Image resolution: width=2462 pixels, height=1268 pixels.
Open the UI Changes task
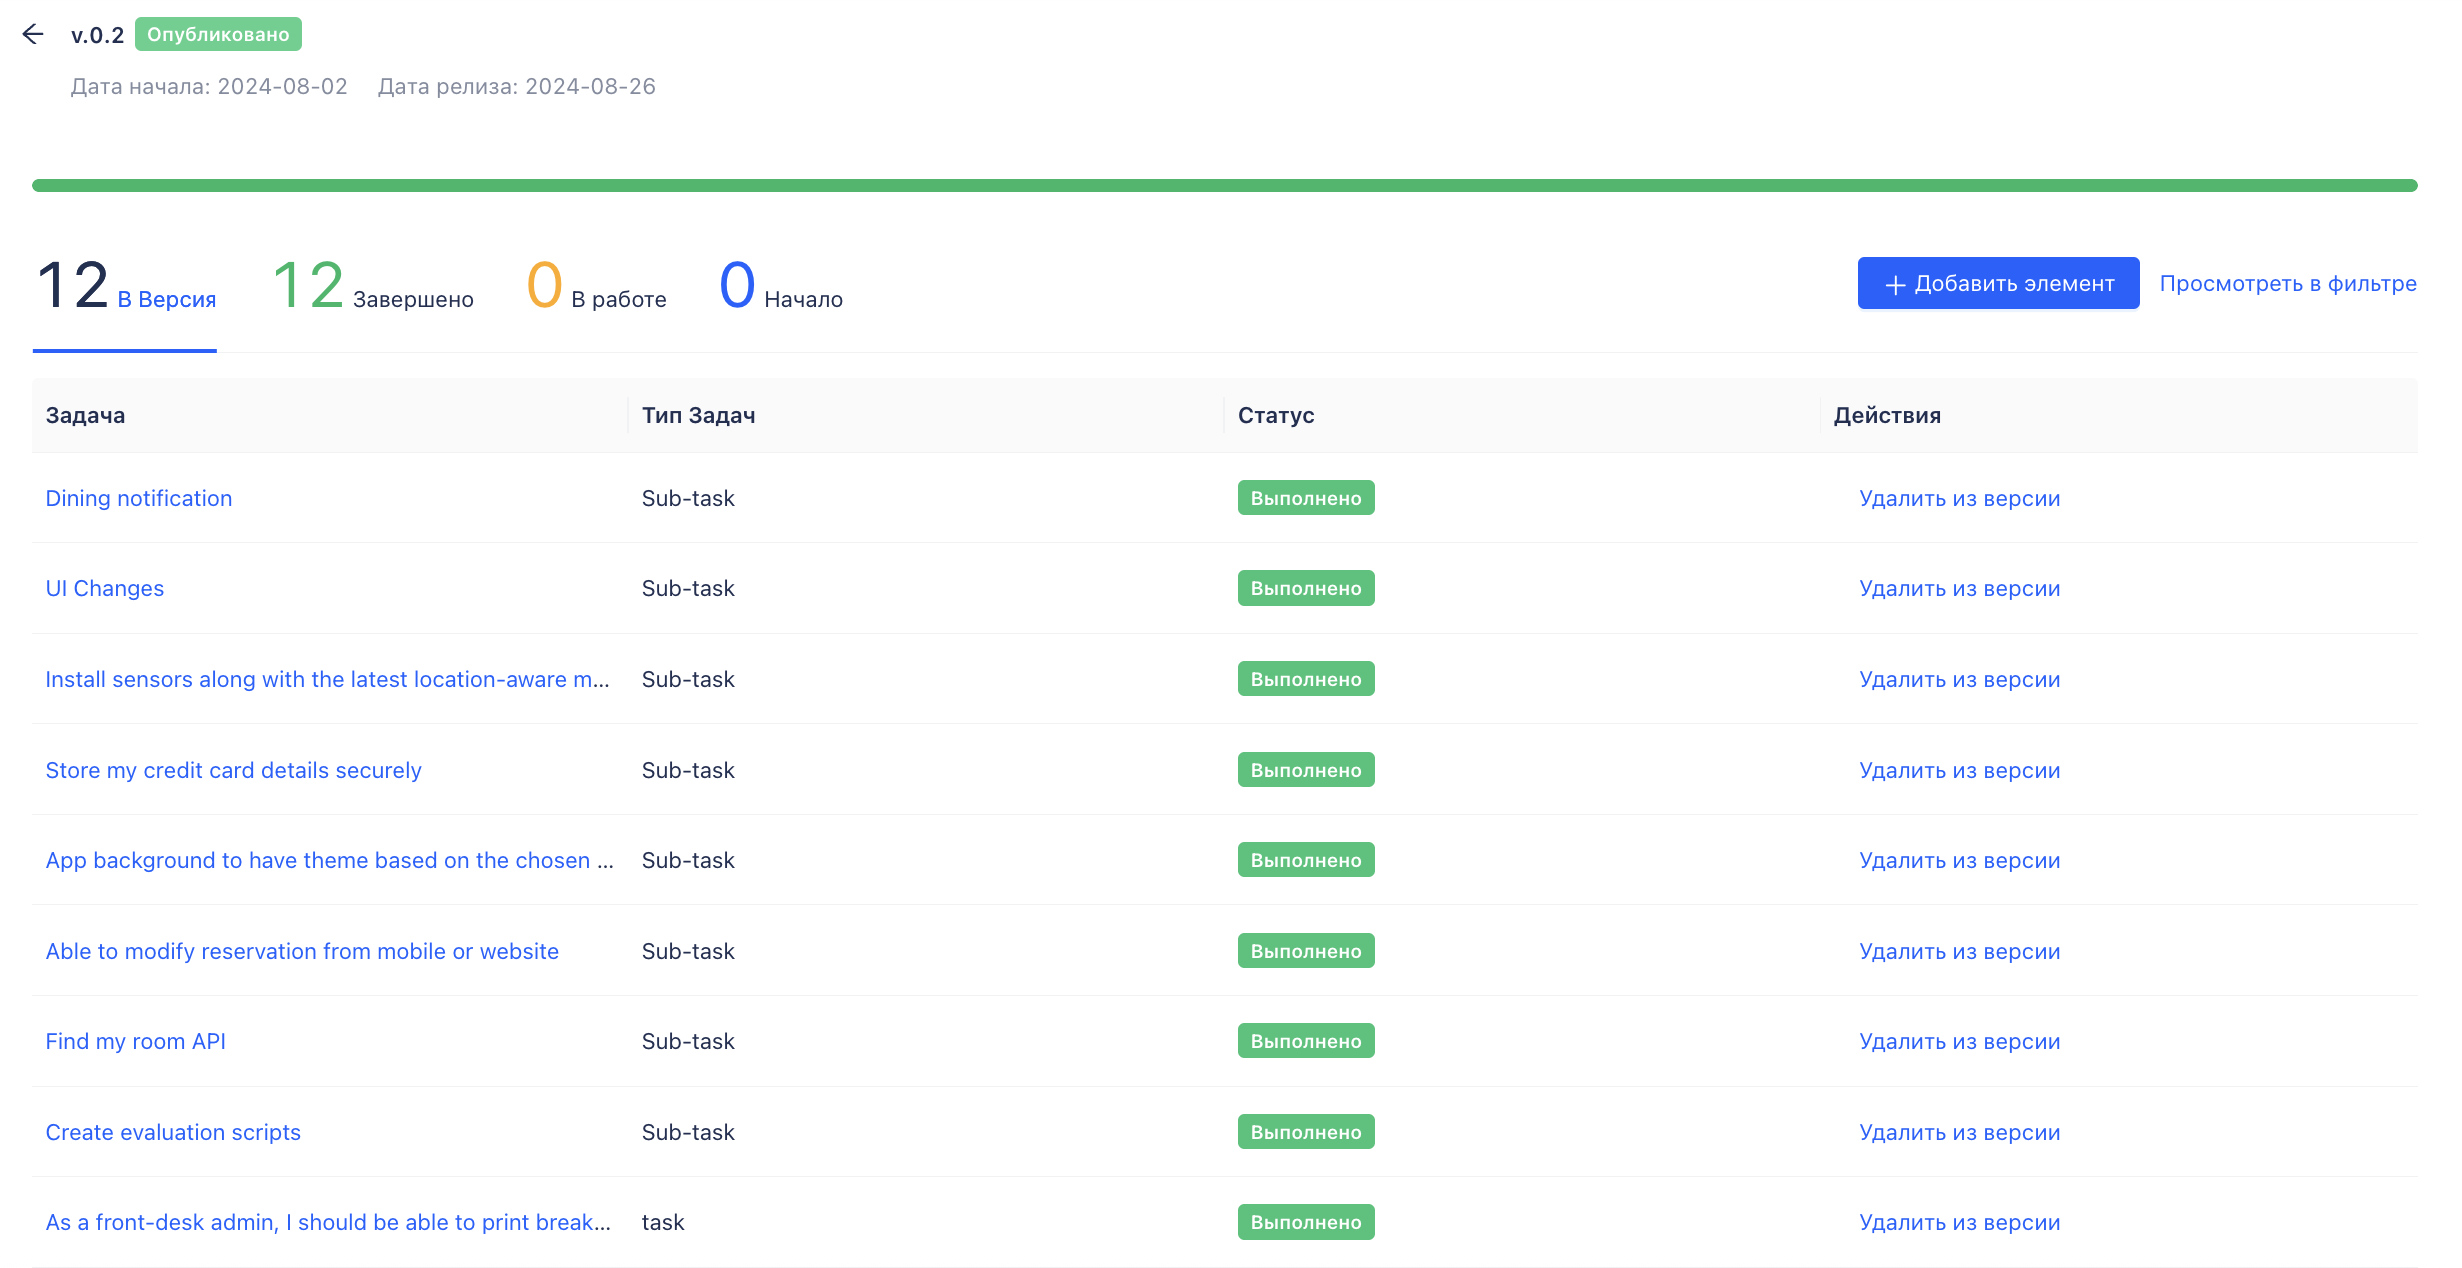tap(105, 588)
